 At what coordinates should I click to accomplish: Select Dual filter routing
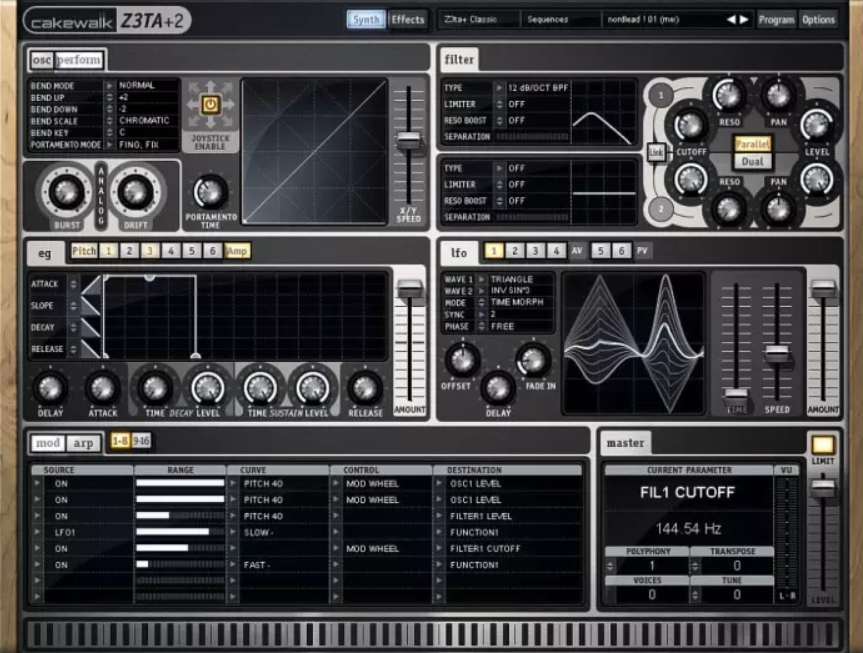[752, 161]
